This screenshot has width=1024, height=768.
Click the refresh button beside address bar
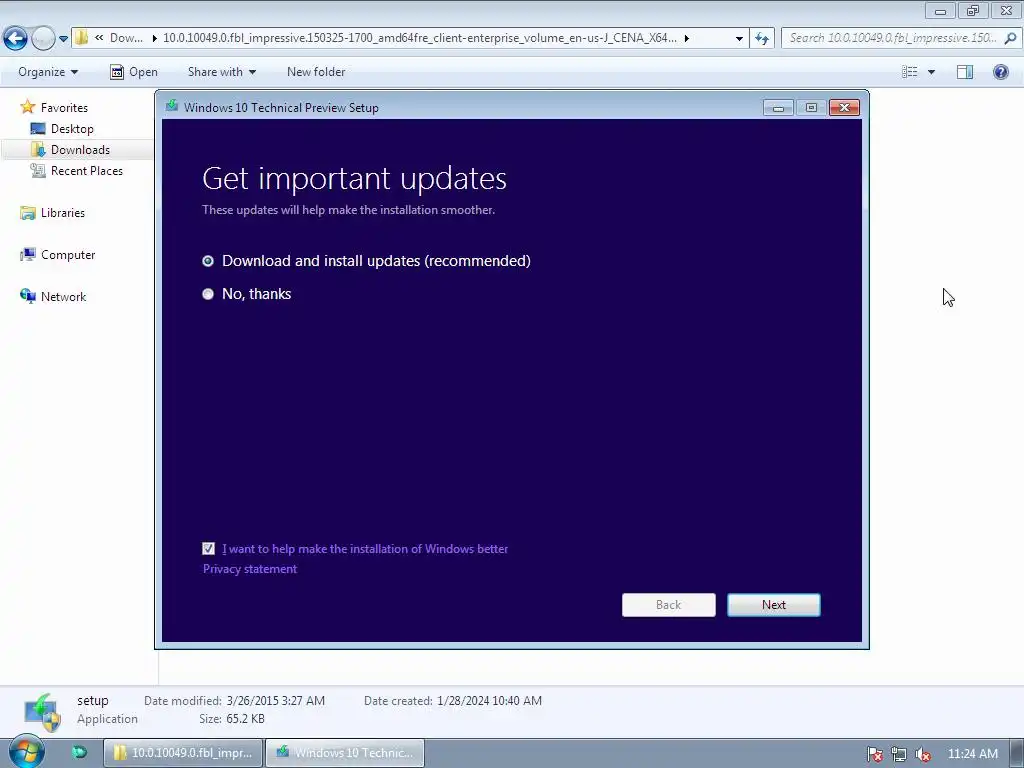761,39
